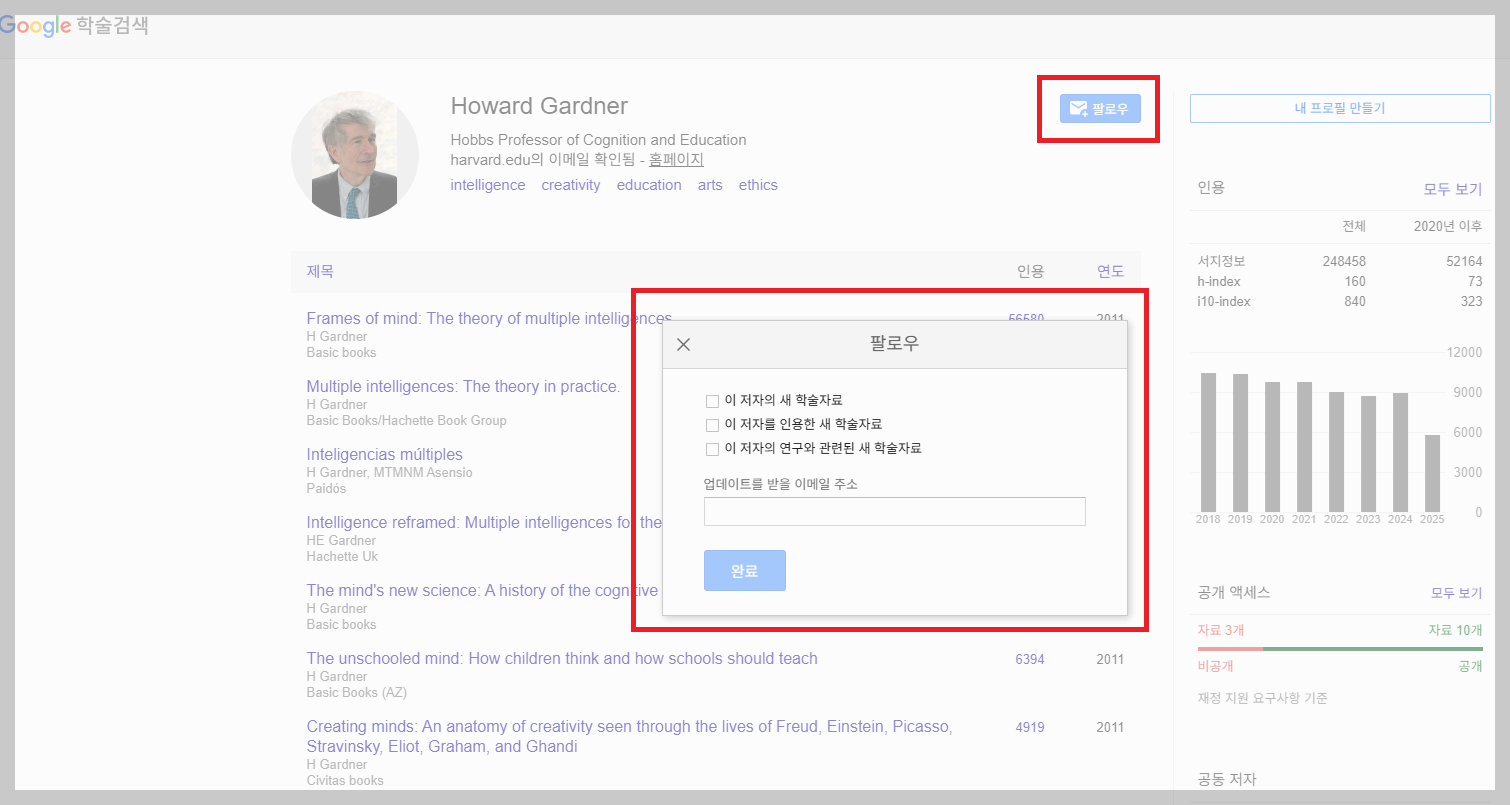1510x805 pixels.
Task: Click 모두 보기 next to 인용
Action: click(1455, 187)
